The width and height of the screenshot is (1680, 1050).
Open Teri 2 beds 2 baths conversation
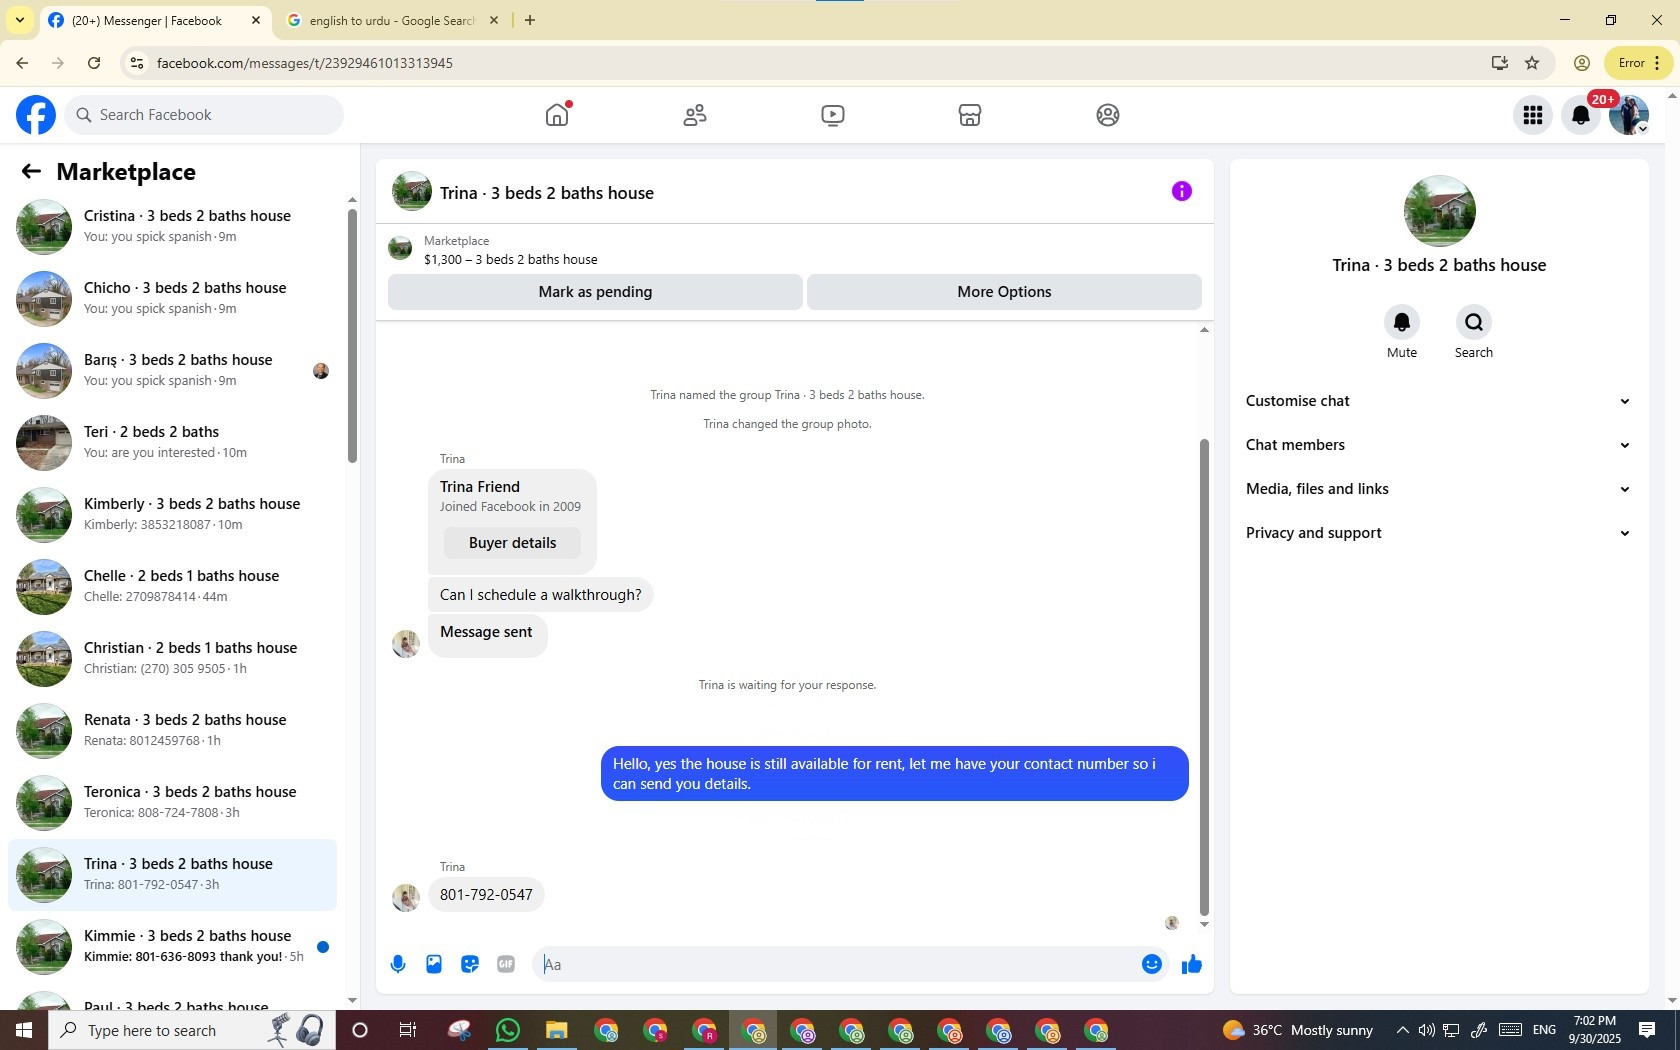(x=172, y=442)
